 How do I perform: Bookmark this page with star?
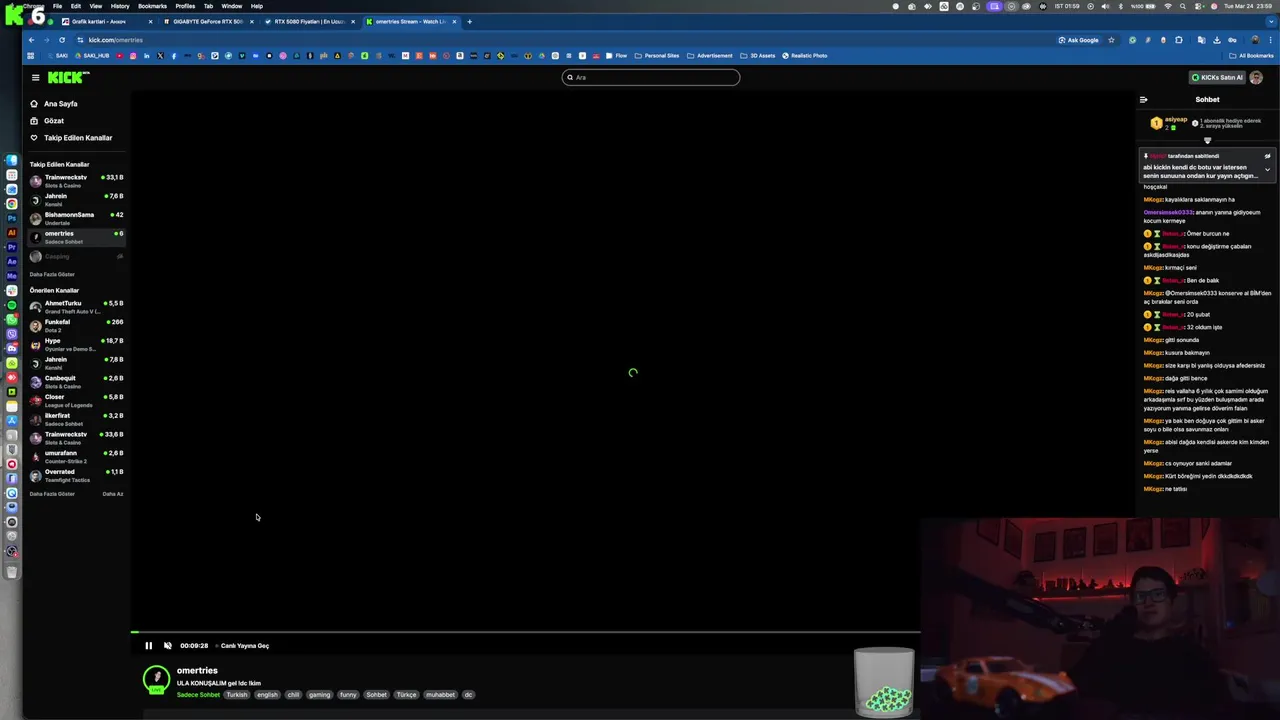click(x=1111, y=40)
